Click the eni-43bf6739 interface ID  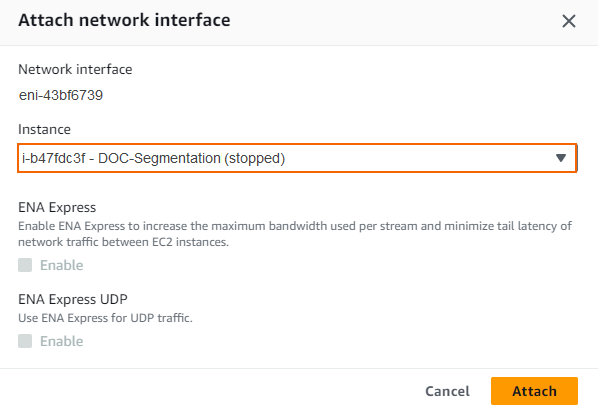tap(61, 95)
